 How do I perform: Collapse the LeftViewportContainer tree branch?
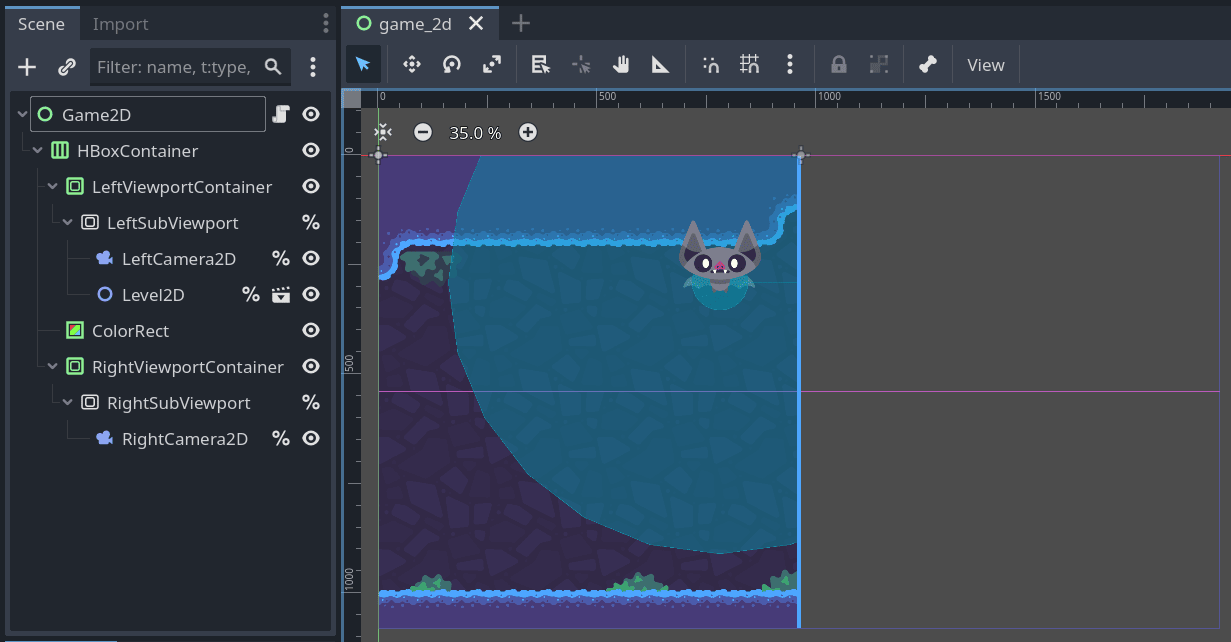[x=53, y=187]
